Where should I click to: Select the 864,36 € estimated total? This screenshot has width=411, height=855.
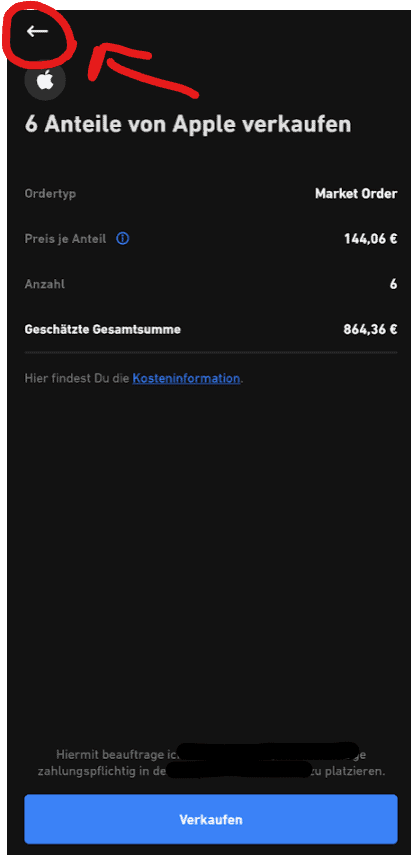[370, 330]
